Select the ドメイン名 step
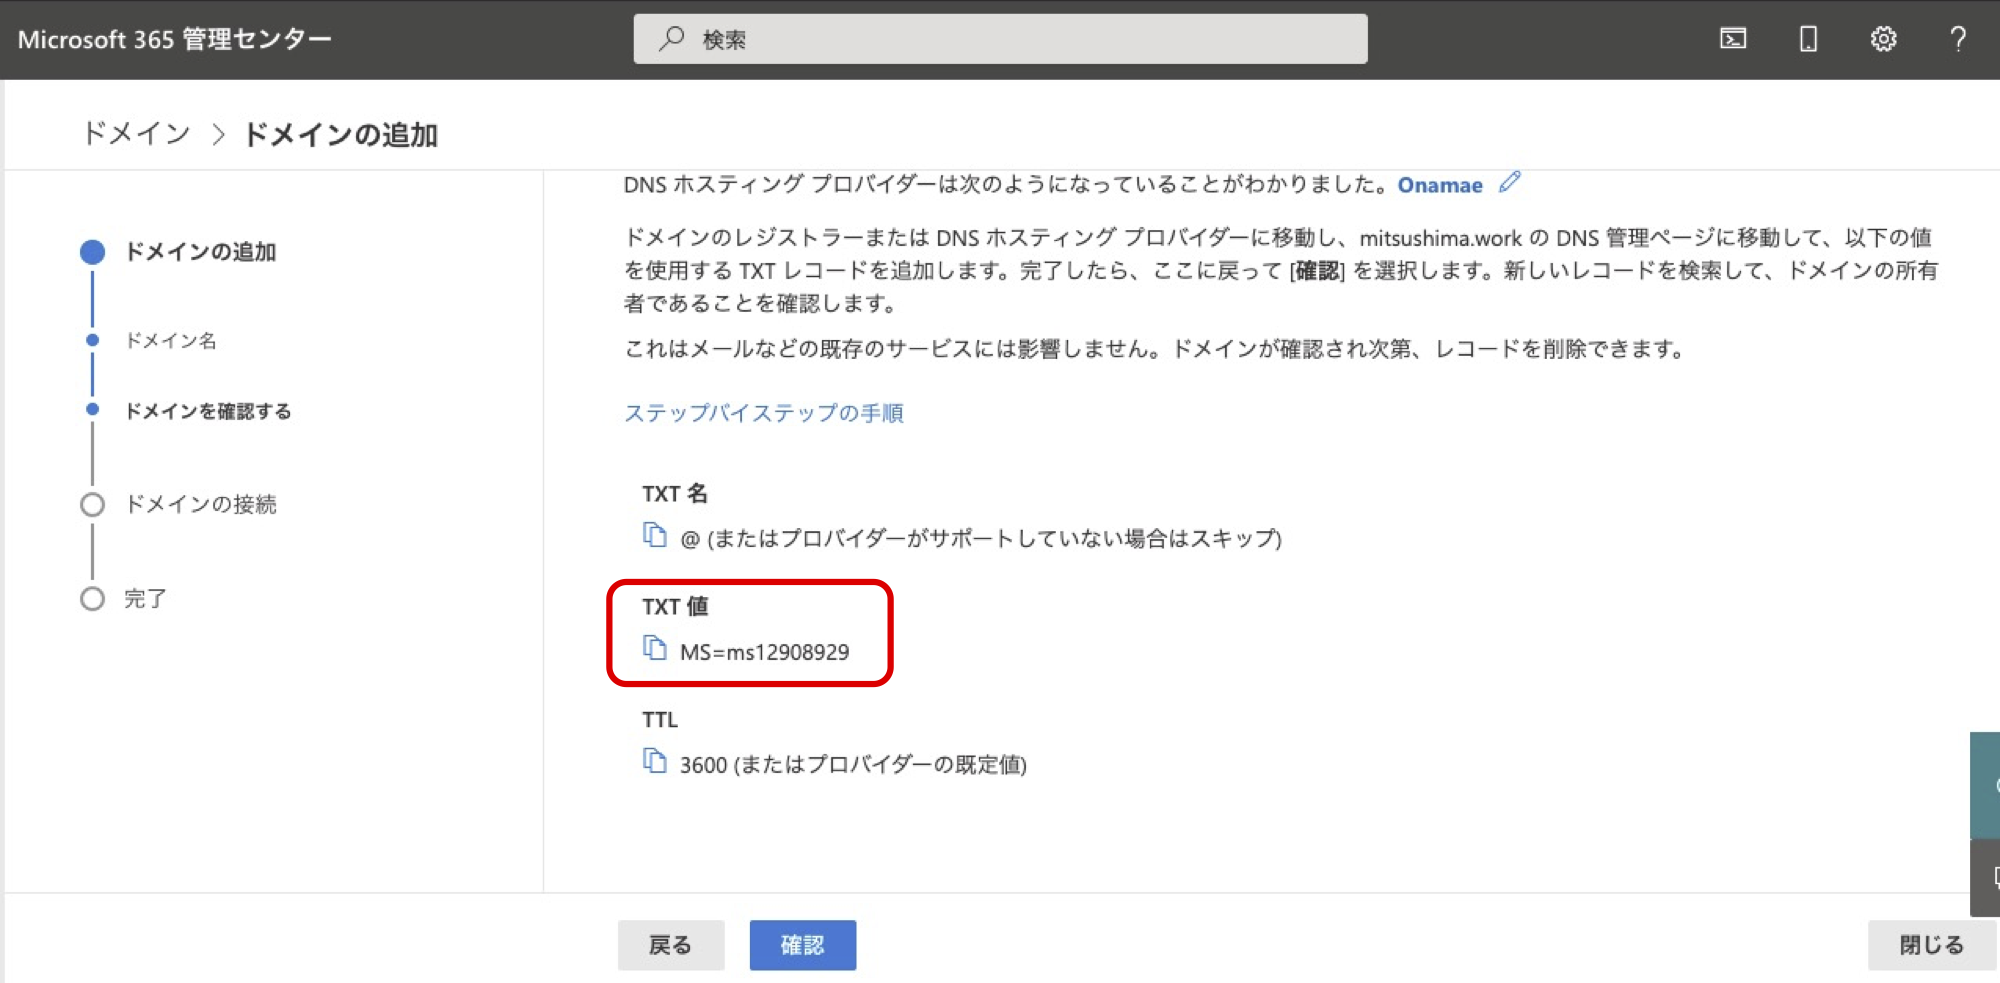 point(171,341)
